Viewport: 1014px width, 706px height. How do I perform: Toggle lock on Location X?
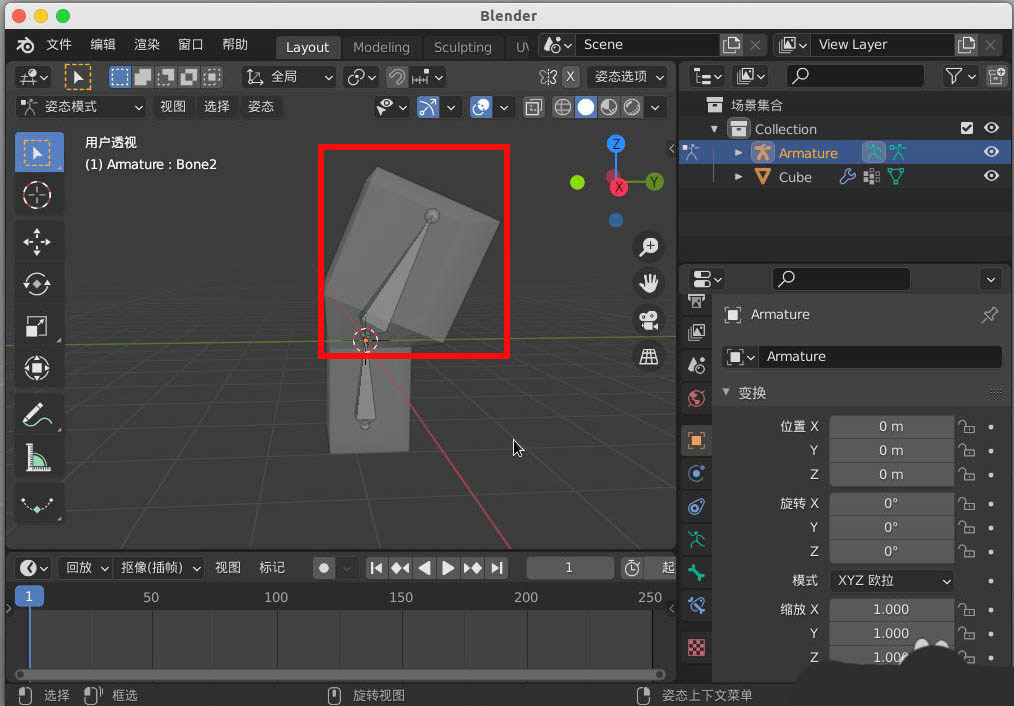(966, 427)
